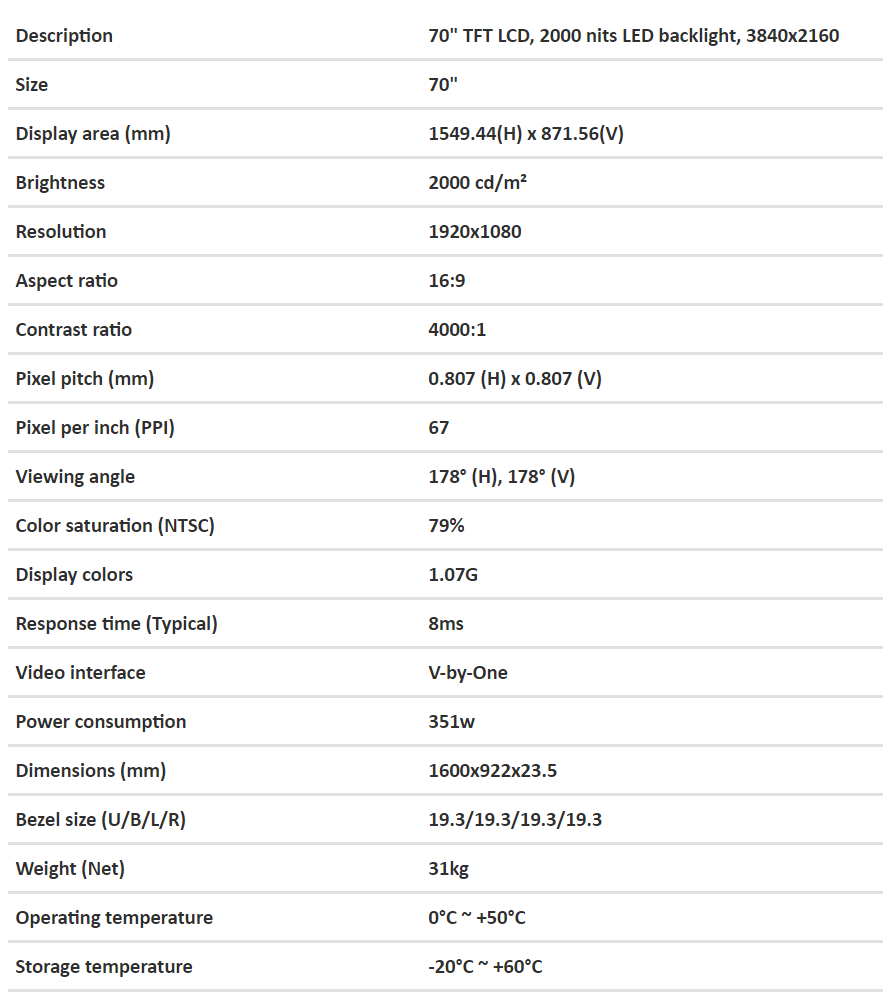This screenshot has height=999, width=883.
Task: Select the 79% color saturation value
Action: point(446,526)
